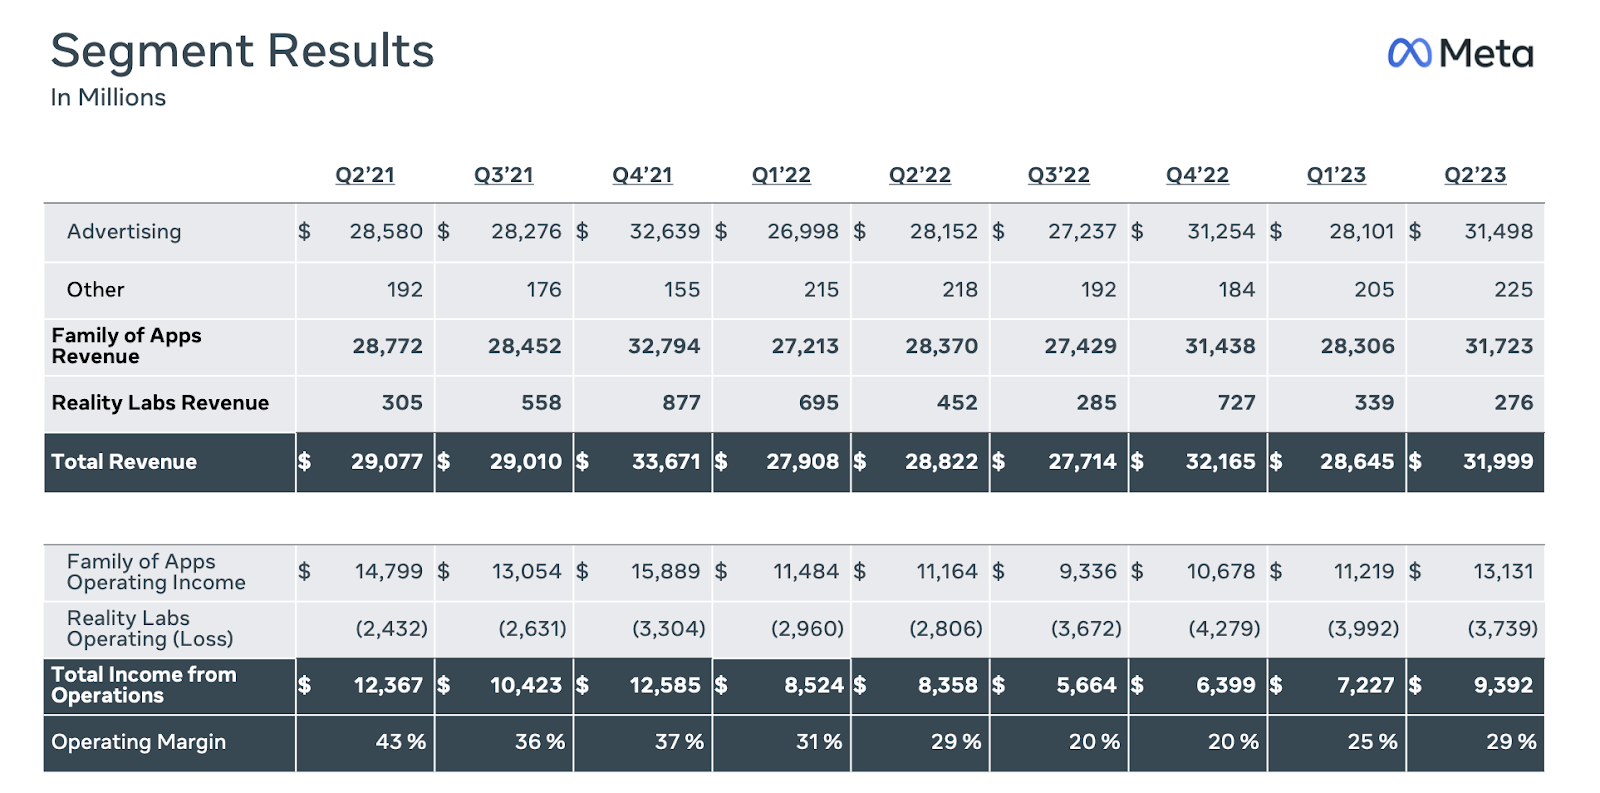Select the Q3'21 column header
The height and width of the screenshot is (793, 1600).
pyautogui.click(x=504, y=175)
